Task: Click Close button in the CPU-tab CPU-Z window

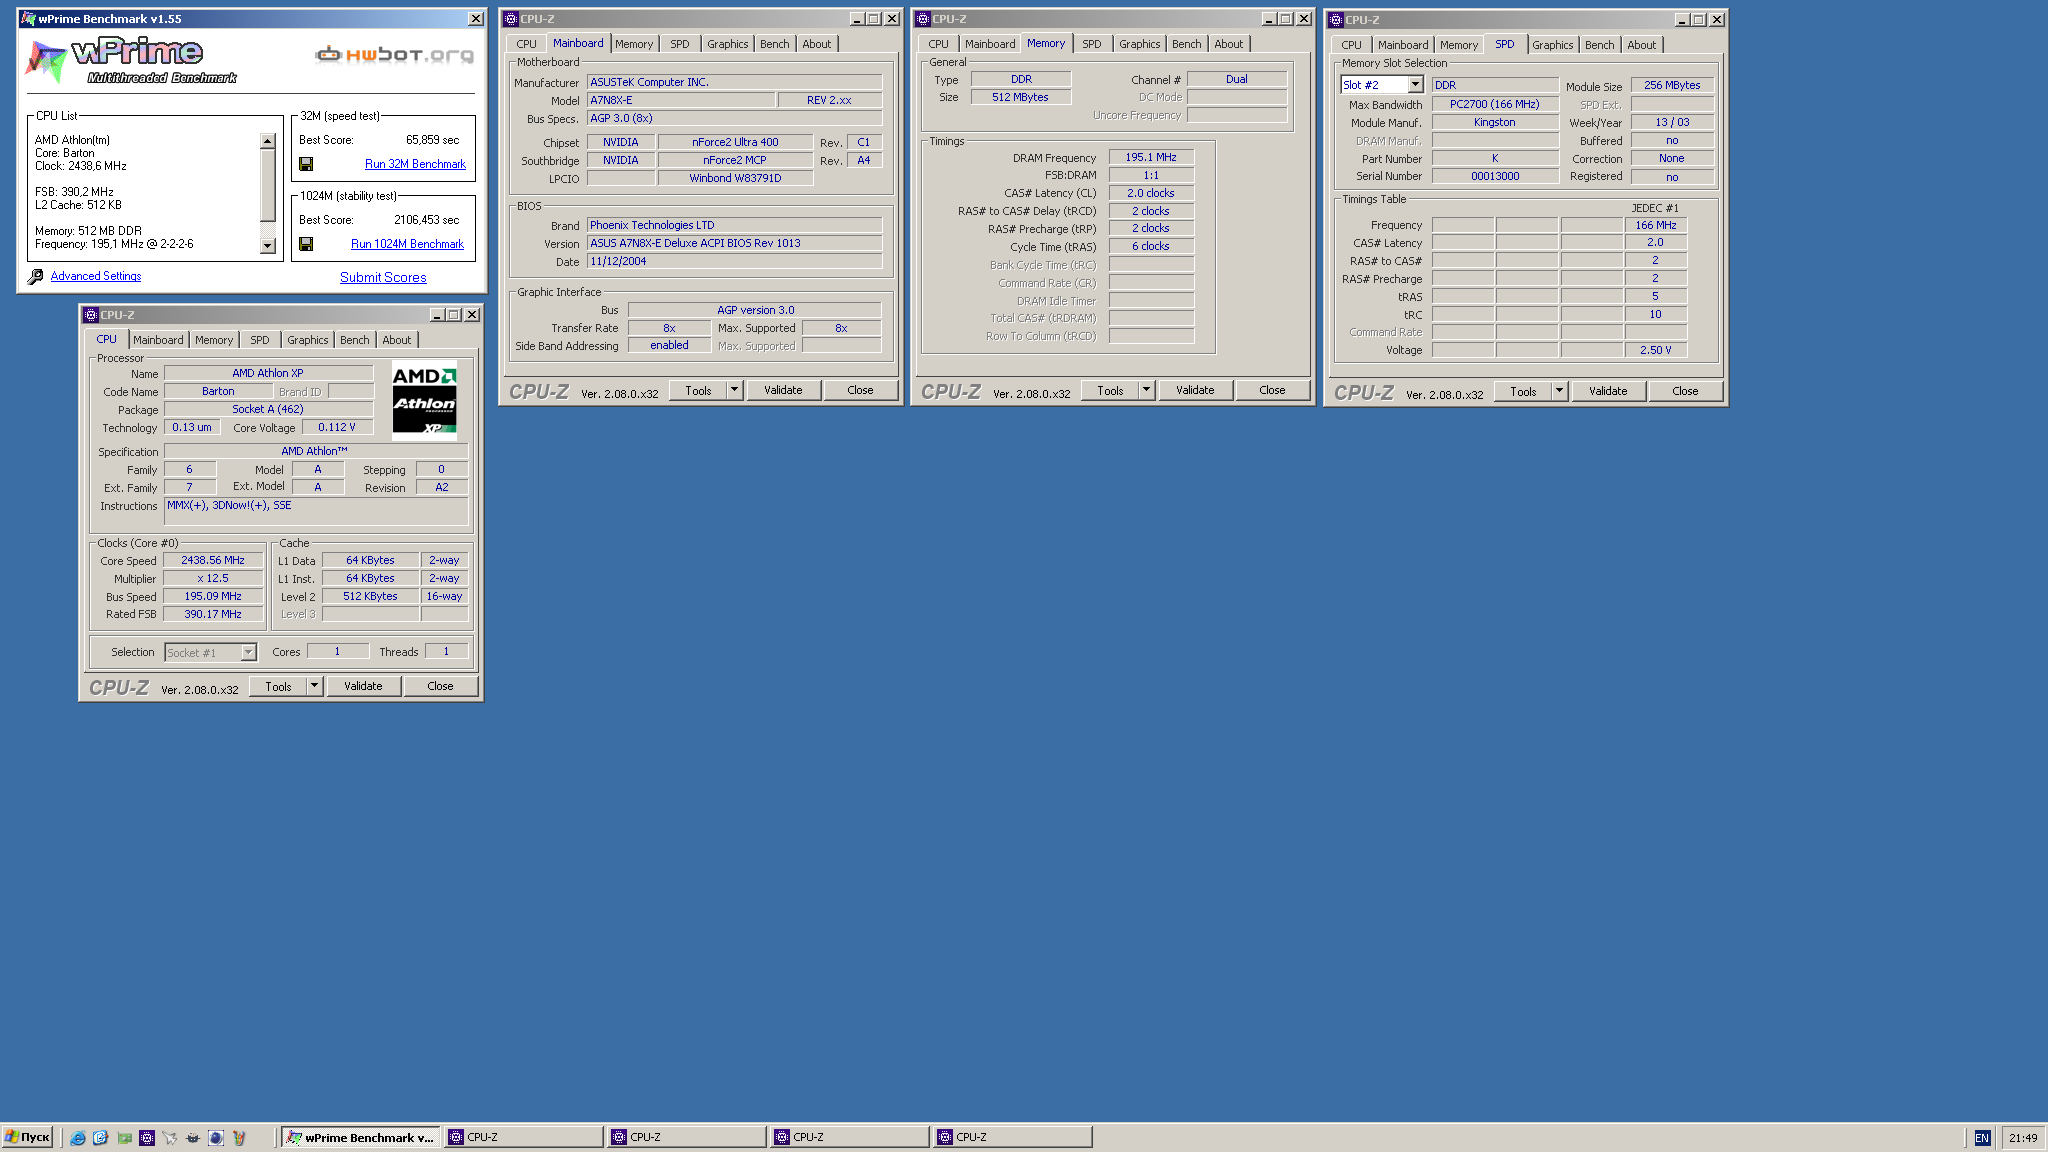Action: [440, 686]
